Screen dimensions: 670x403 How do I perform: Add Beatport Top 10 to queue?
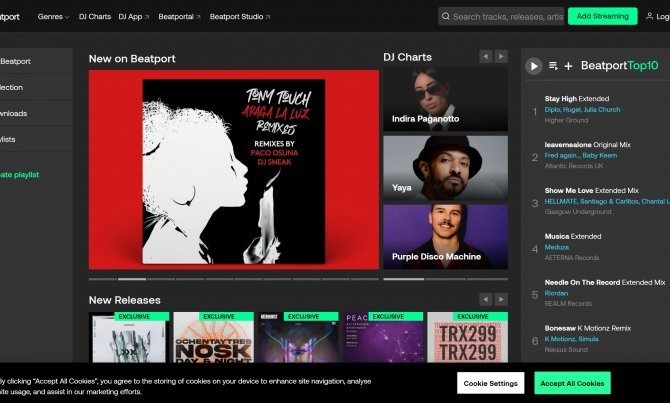pyautogui.click(x=553, y=66)
